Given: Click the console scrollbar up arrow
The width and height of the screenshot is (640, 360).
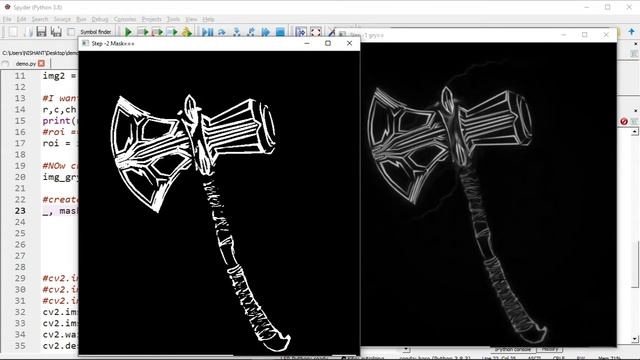Looking at the screenshot, I should click(634, 131).
